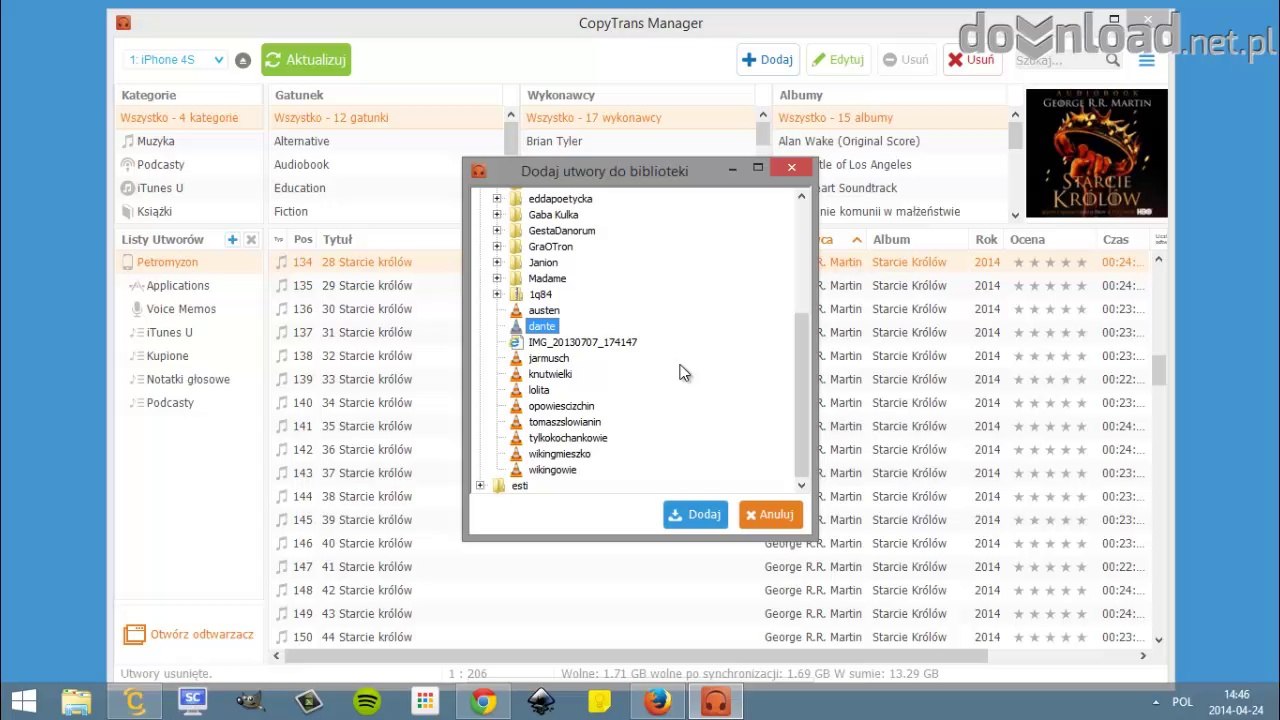Add a new playlist with the plus icon
The image size is (1280, 720).
click(x=232, y=240)
